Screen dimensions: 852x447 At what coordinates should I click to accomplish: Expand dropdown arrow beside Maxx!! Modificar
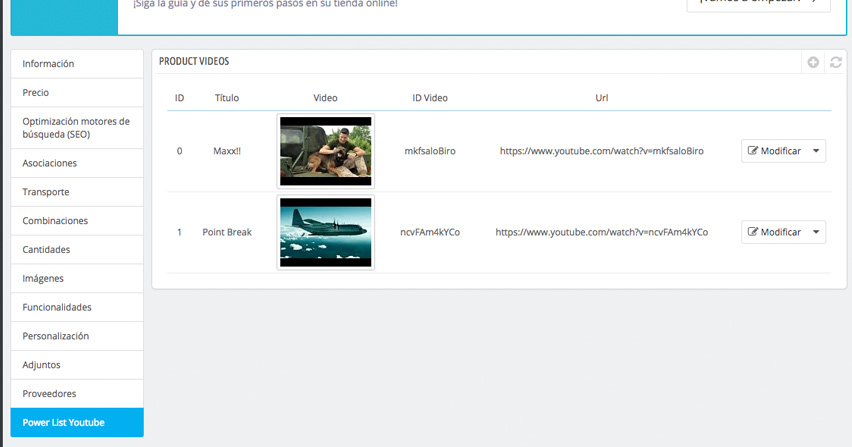click(x=816, y=151)
